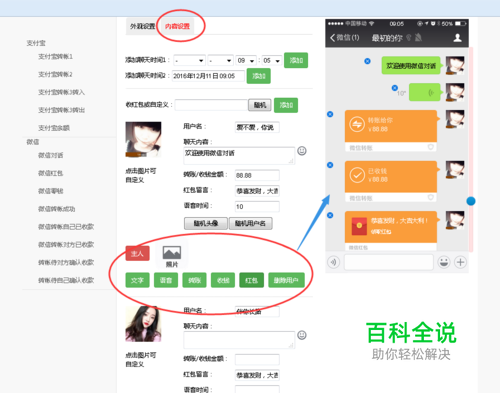Click the second user's empty chat content box
The width and height of the screenshot is (500, 393).
click(239, 340)
